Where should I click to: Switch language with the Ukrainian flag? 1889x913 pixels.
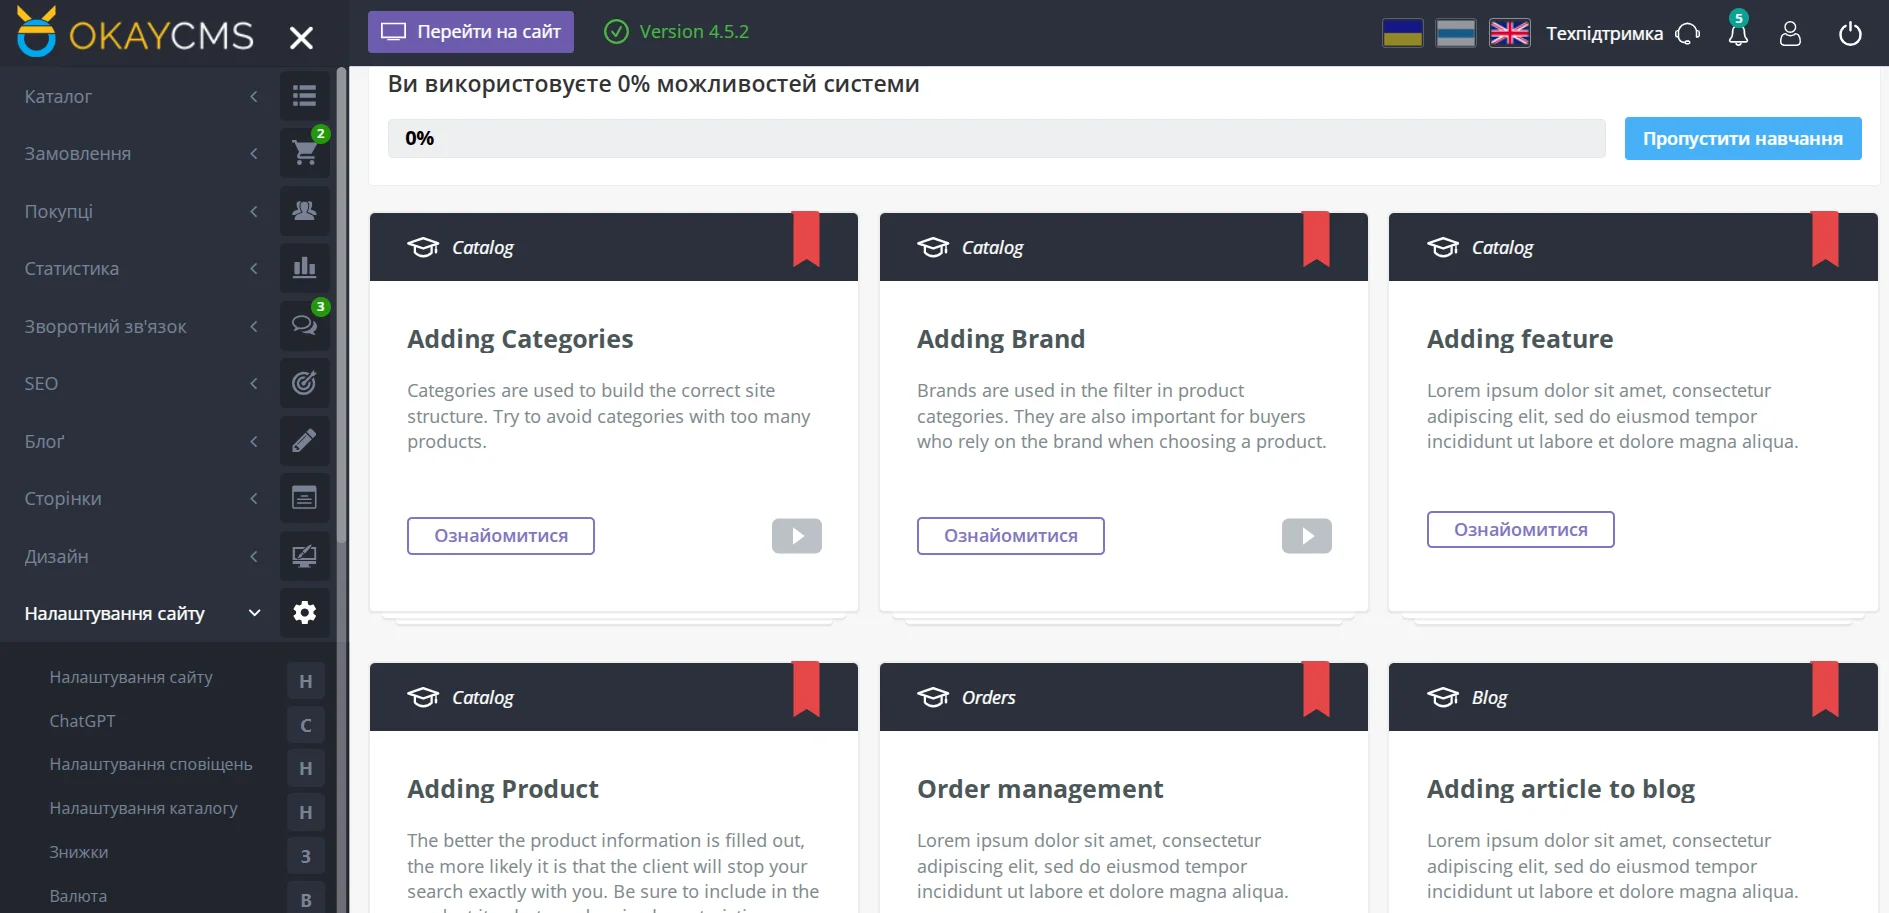coord(1402,33)
